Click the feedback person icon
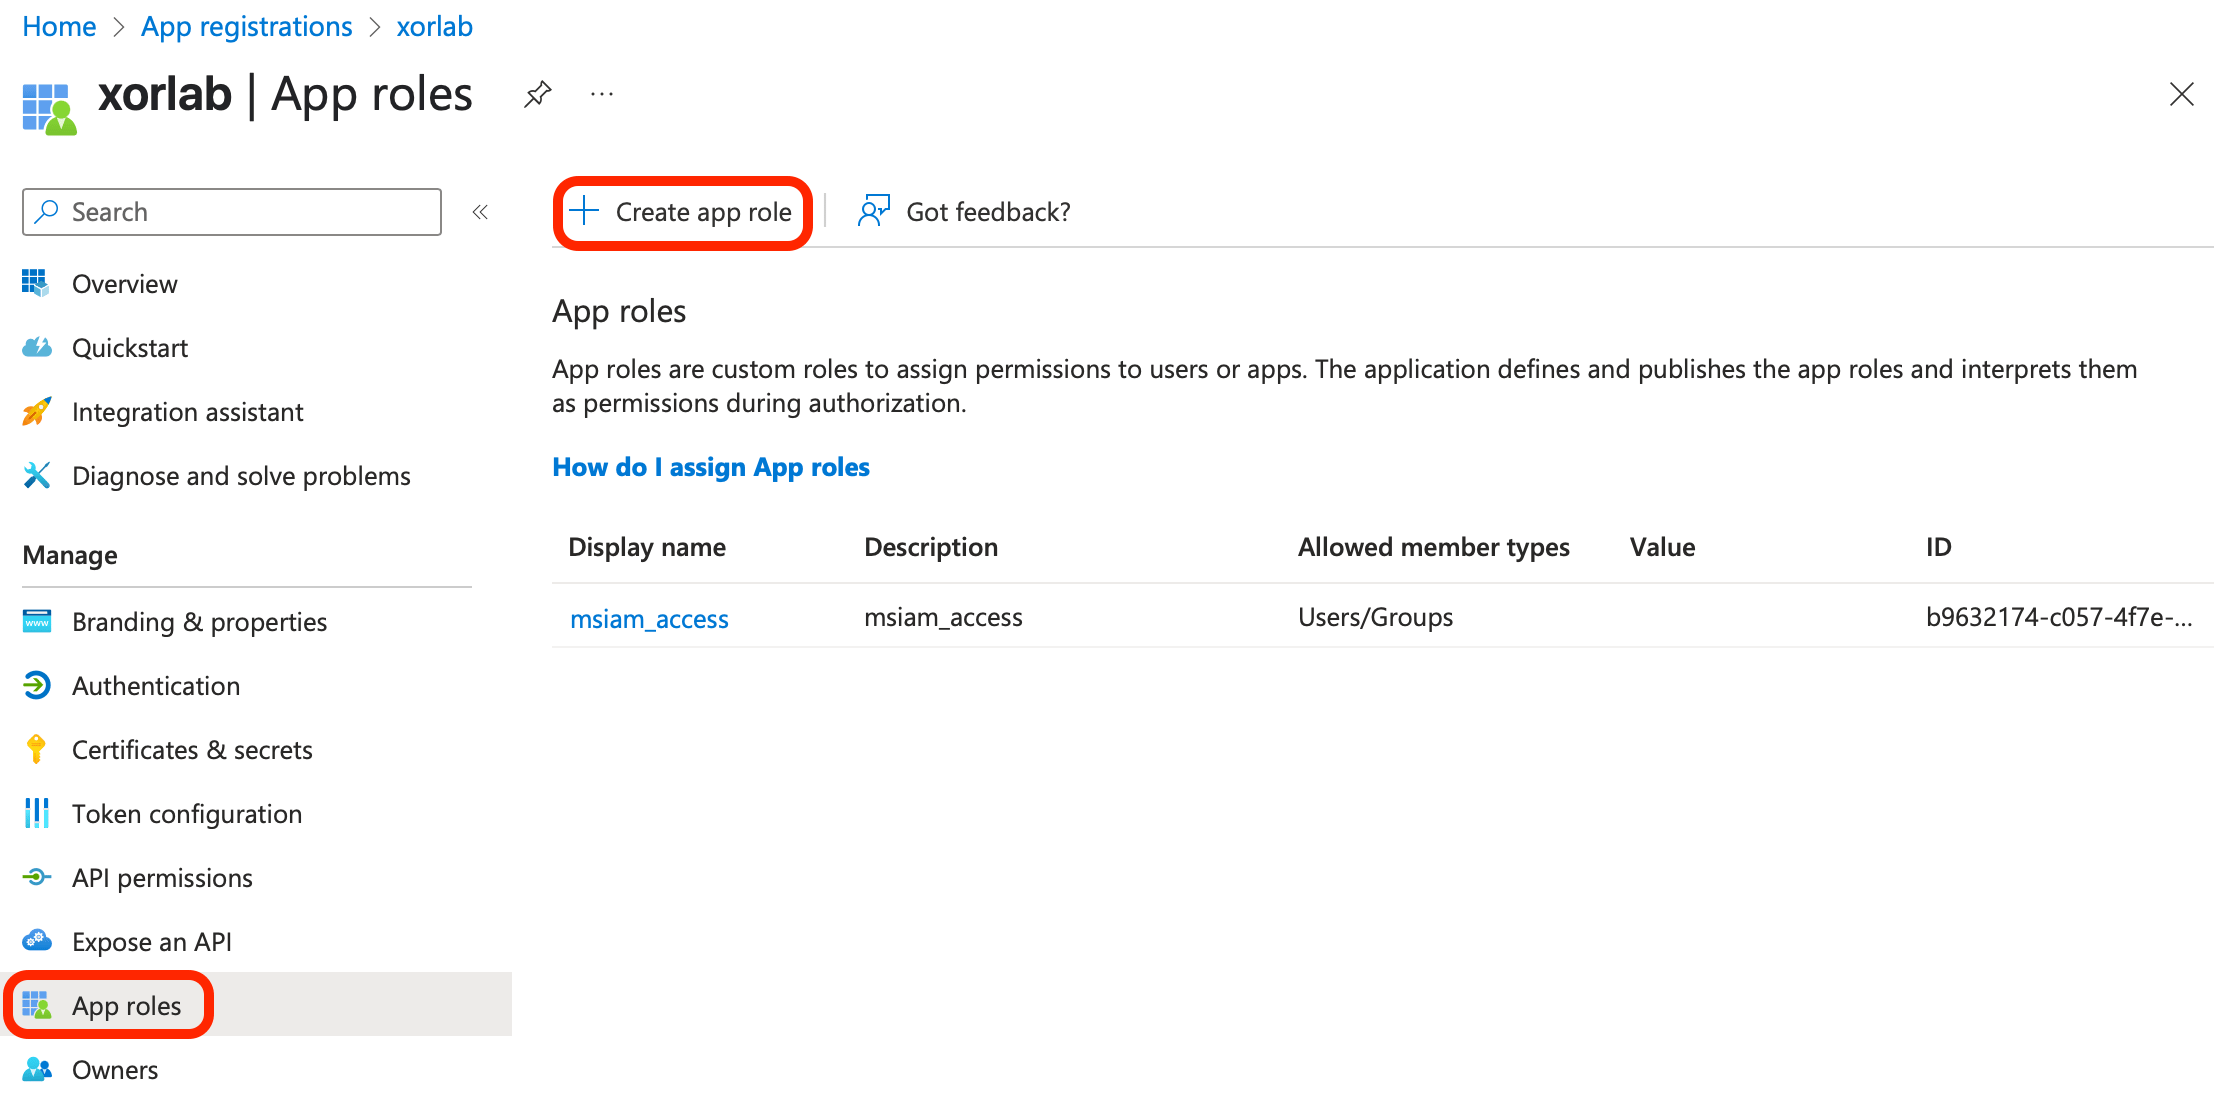This screenshot has width=2228, height=1110. click(x=873, y=211)
